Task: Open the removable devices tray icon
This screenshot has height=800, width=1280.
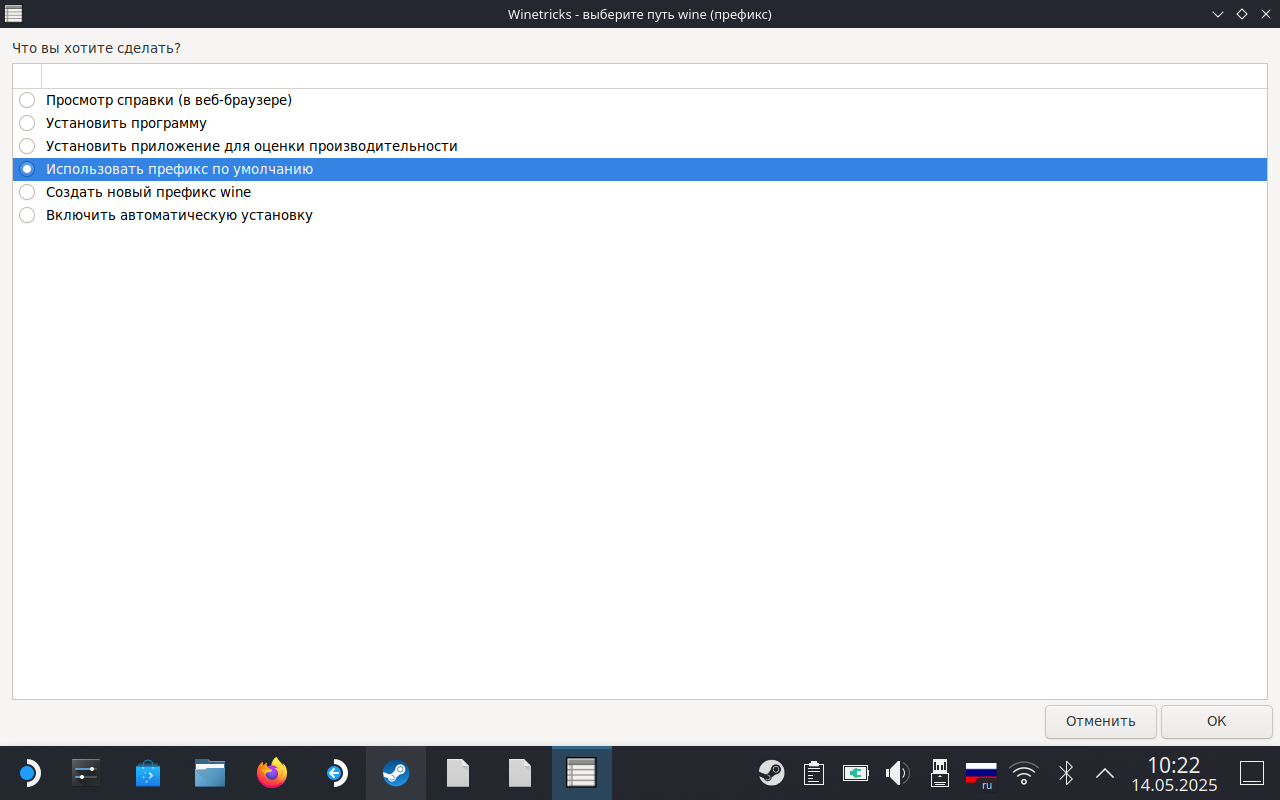Action: (x=939, y=773)
